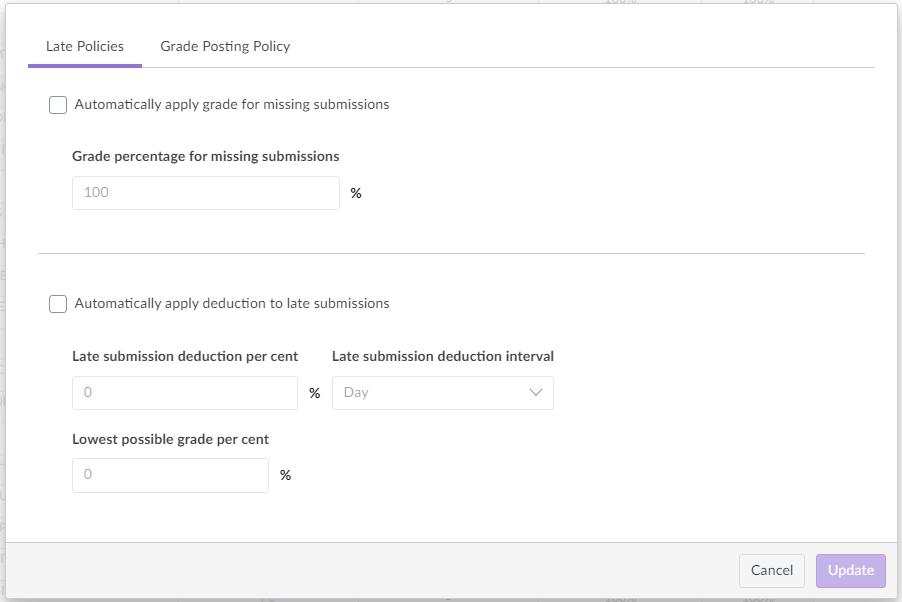The height and width of the screenshot is (602, 902).
Task: Click the 'Lowest possible grade per cent' label
Action: (x=170, y=439)
